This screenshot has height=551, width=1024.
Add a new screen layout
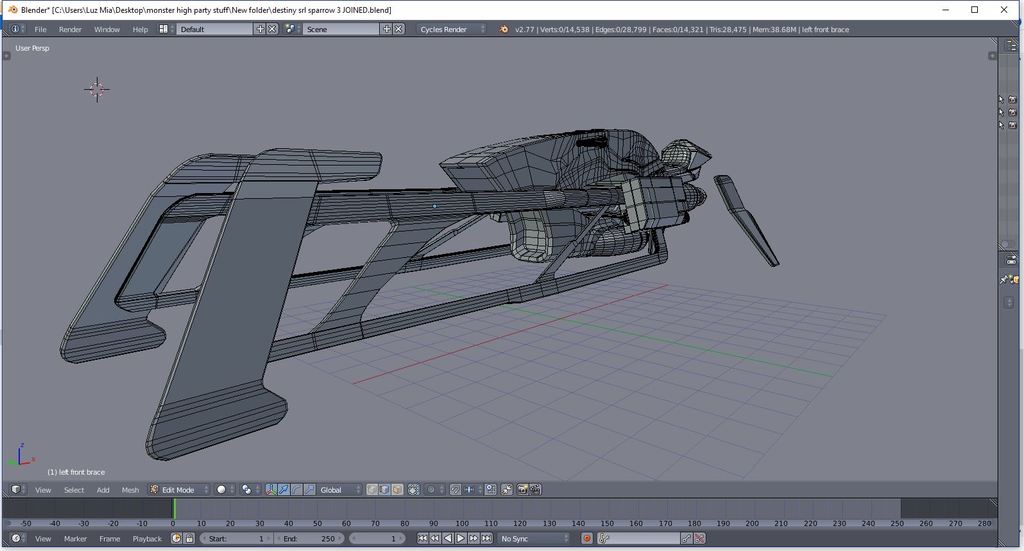pos(261,29)
